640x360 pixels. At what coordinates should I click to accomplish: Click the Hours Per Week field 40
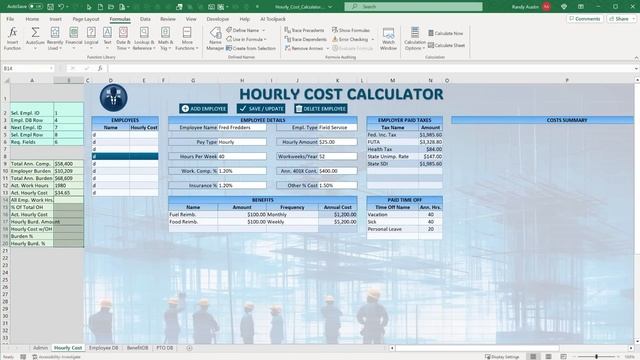point(242,156)
